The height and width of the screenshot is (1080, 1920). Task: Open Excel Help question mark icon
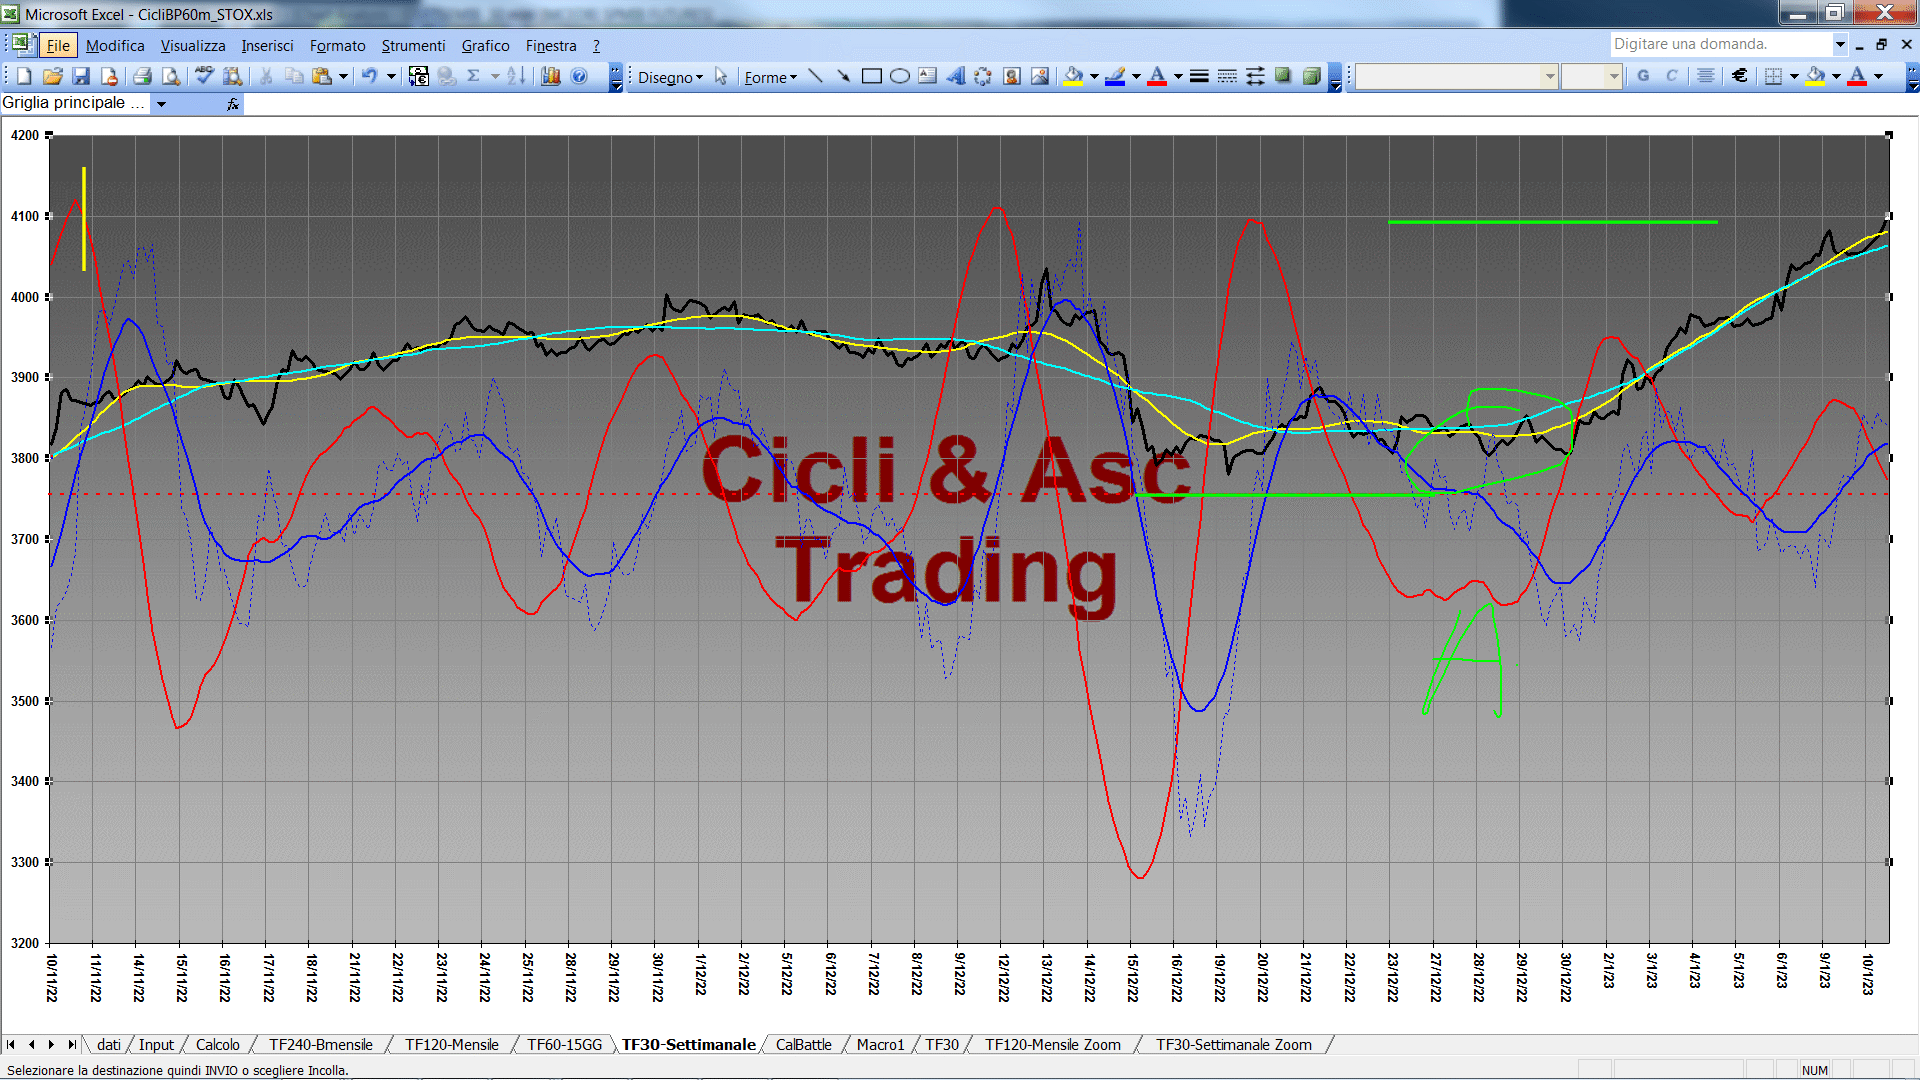point(579,76)
